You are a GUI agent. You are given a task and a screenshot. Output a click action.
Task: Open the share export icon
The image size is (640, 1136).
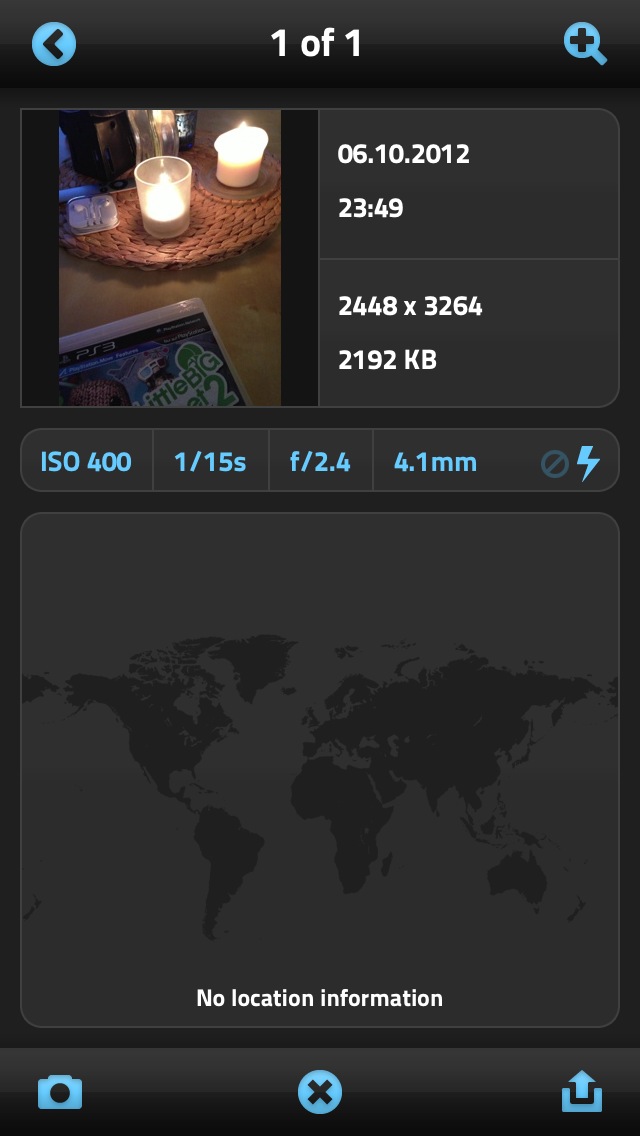tap(582, 1091)
